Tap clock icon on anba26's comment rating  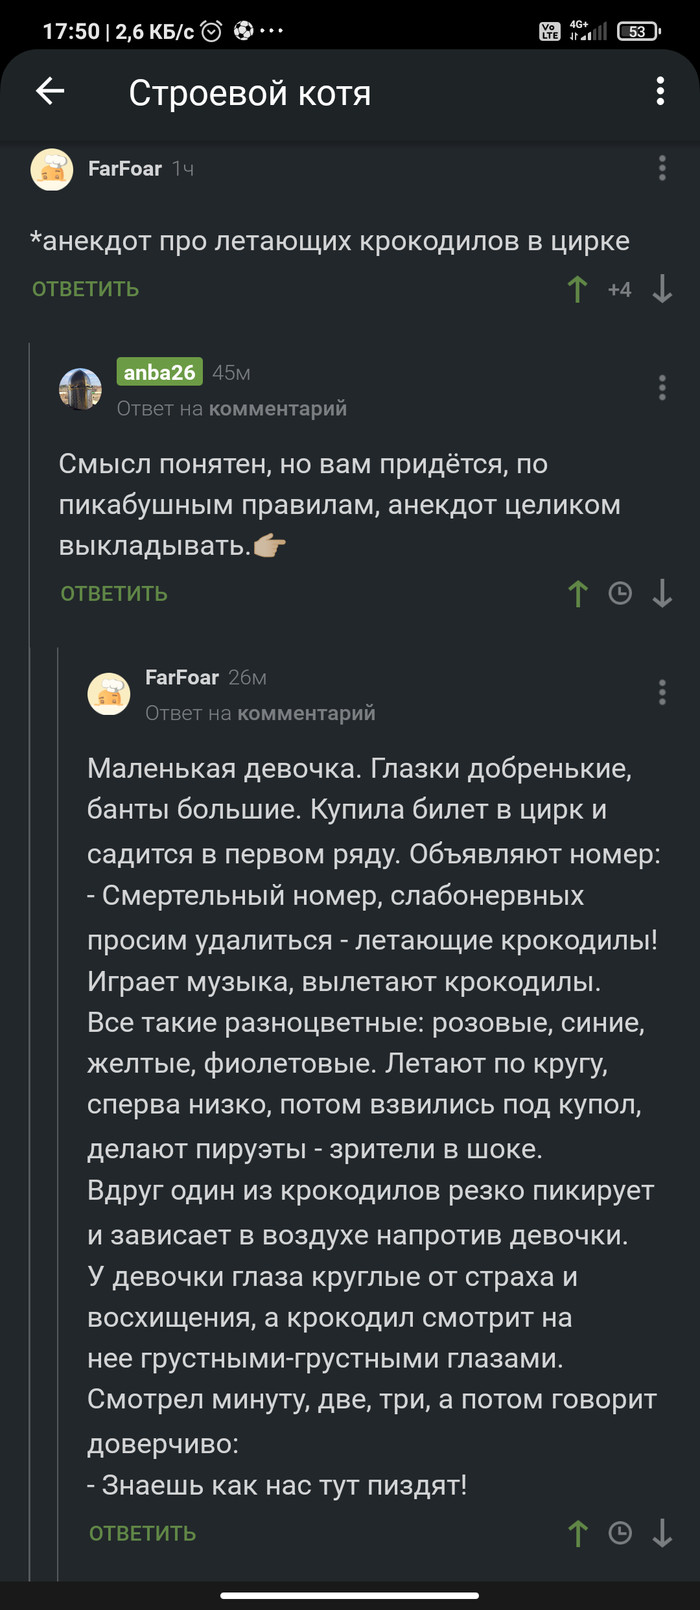620,594
